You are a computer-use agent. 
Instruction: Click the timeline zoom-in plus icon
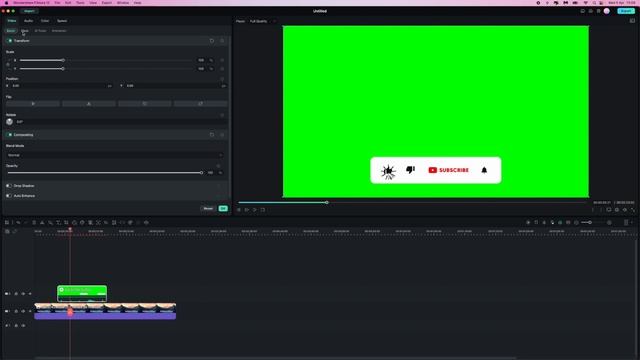tap(609, 222)
